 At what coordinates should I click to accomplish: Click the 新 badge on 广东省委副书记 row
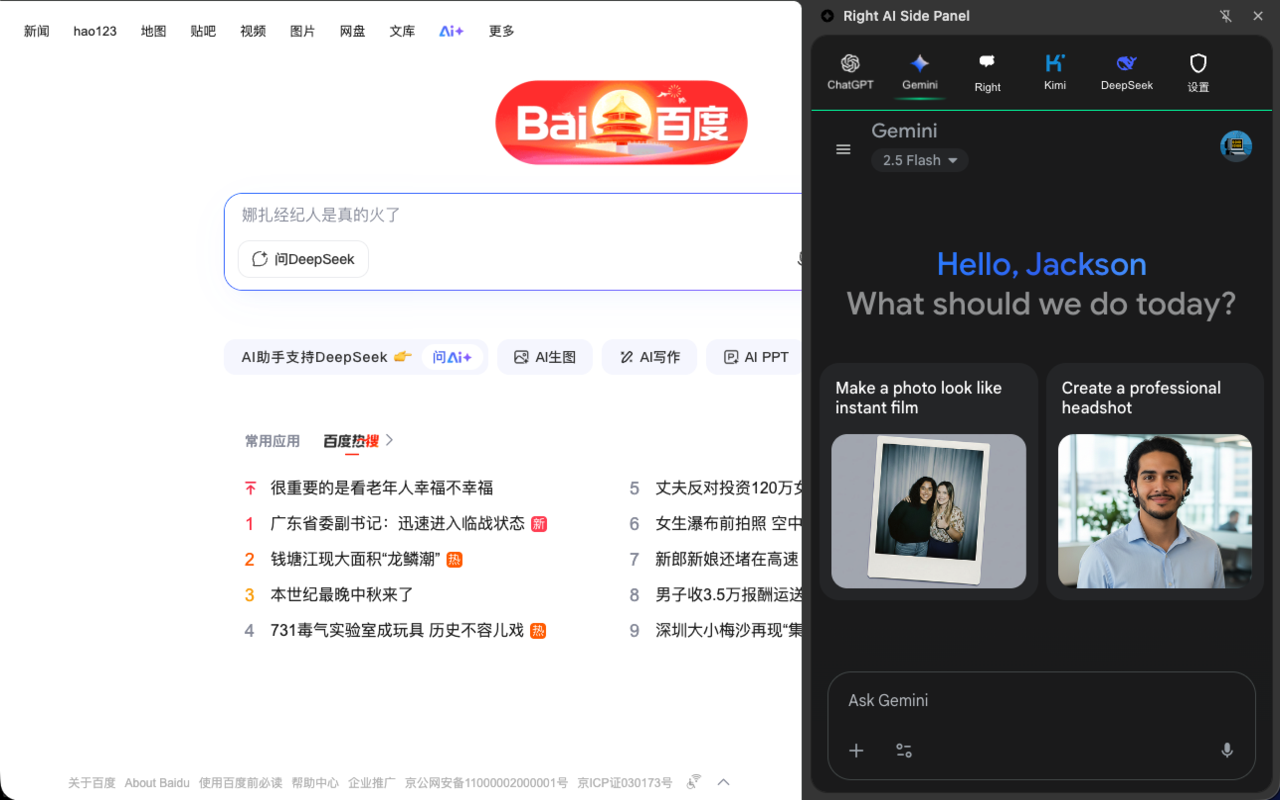[539, 524]
